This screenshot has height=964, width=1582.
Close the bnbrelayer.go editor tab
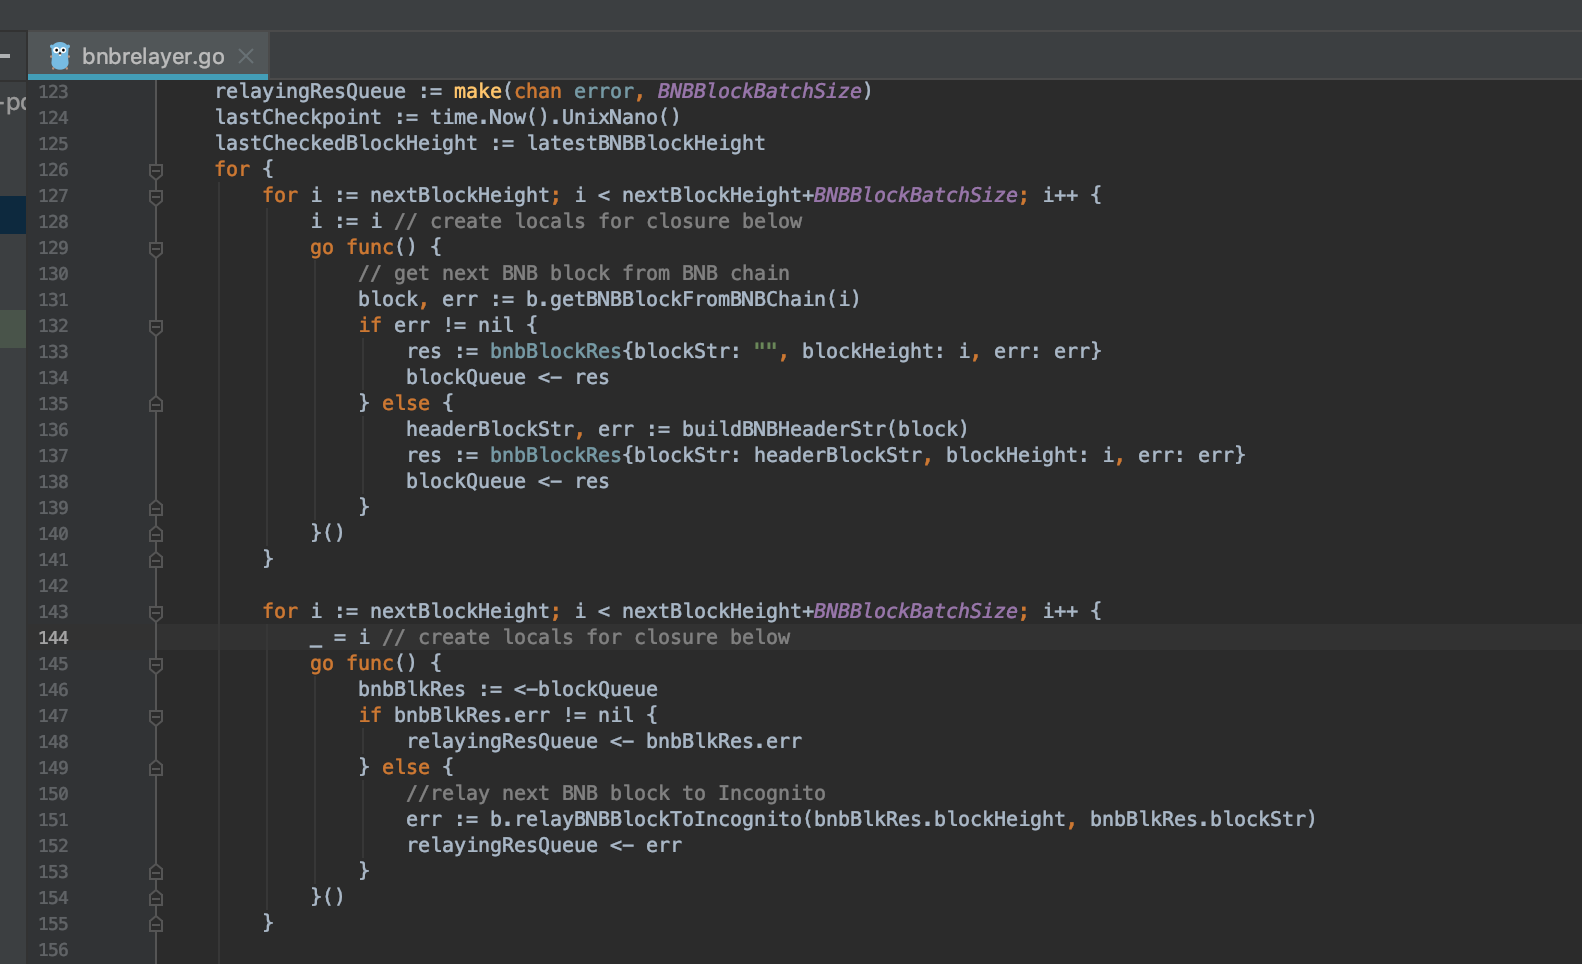pyautogui.click(x=246, y=56)
